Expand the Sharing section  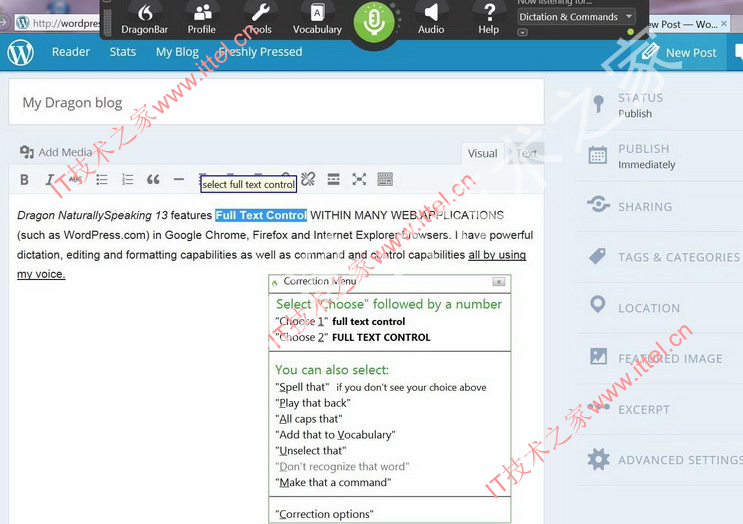660,206
